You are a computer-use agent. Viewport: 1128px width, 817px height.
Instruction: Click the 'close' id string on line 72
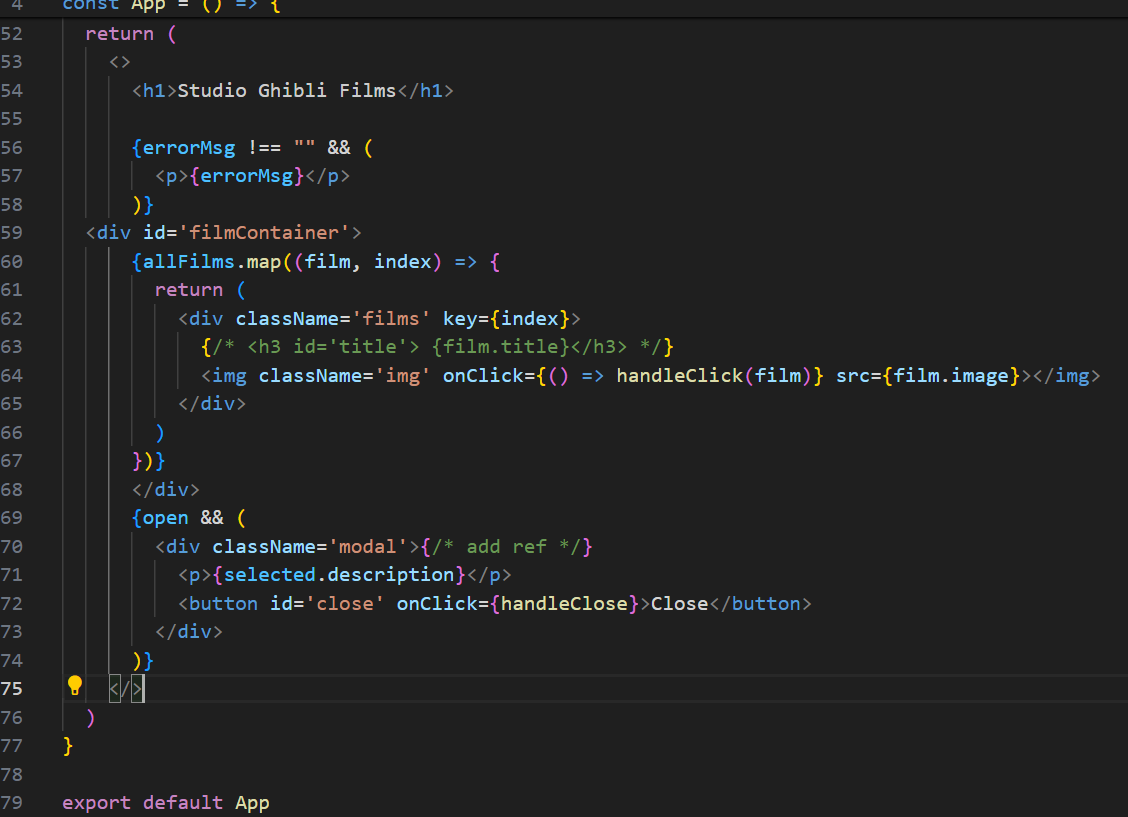click(x=345, y=603)
